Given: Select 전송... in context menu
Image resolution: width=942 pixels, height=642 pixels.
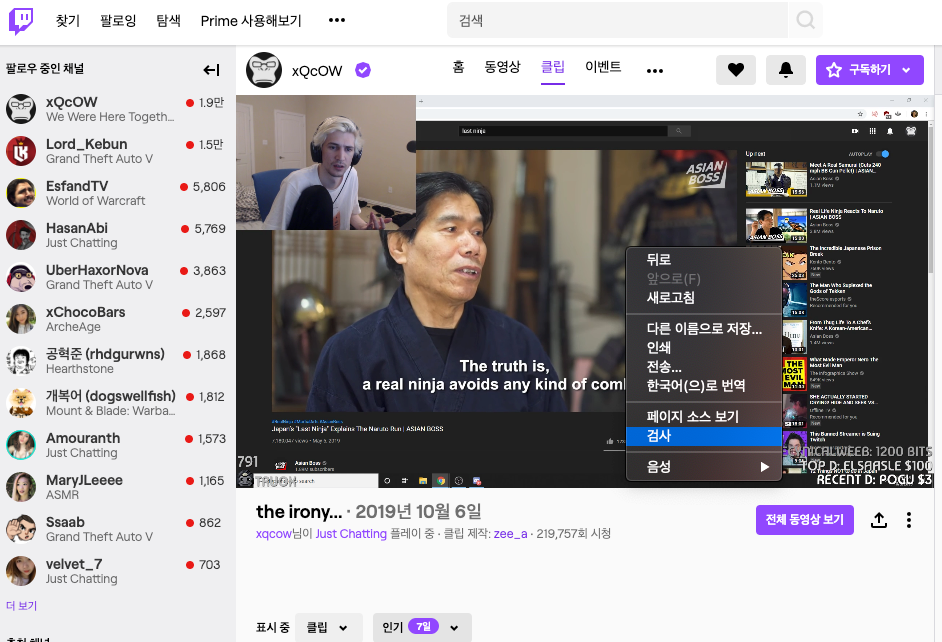Looking at the screenshot, I should tap(703, 366).
